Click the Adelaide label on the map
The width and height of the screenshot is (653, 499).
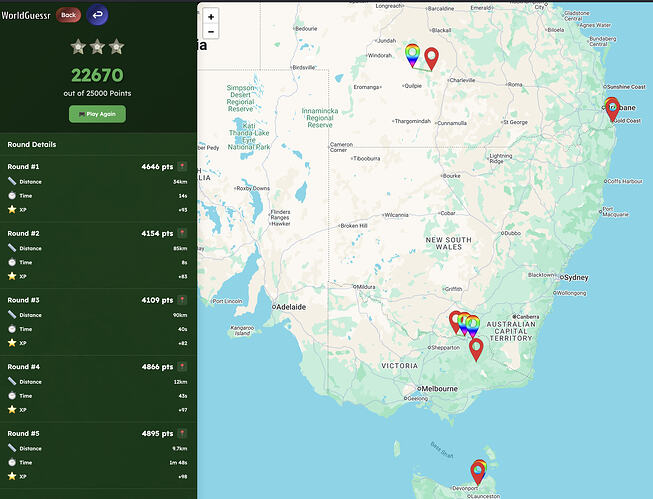pyautogui.click(x=291, y=307)
